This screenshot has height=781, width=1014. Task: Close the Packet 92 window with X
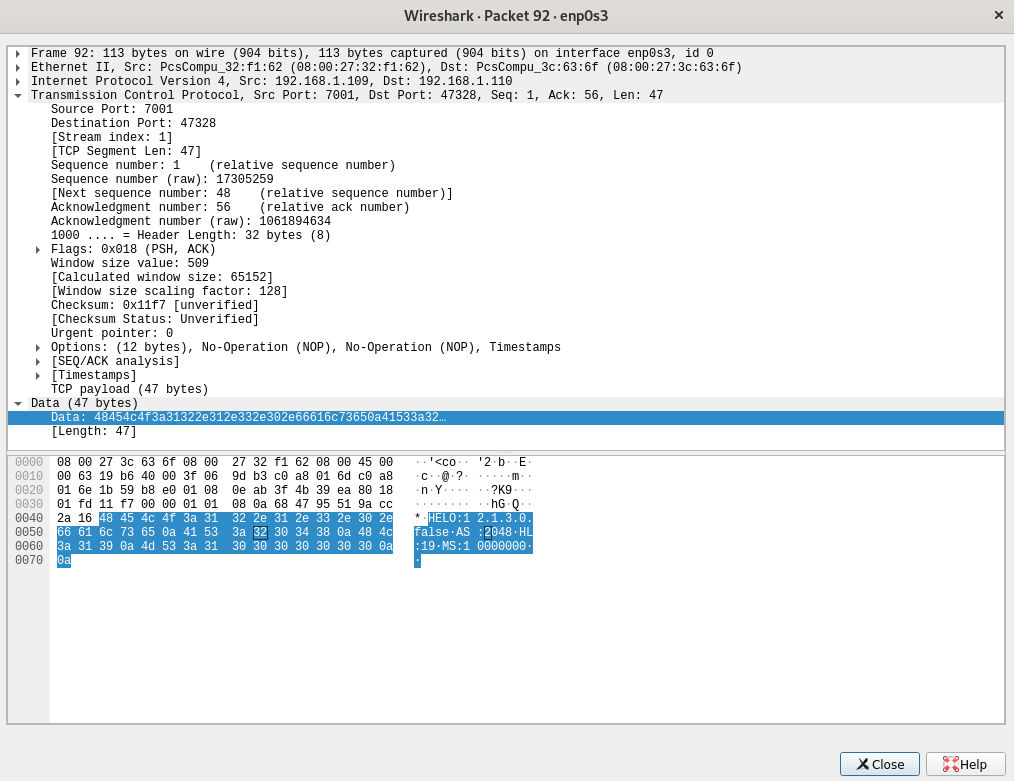998,15
